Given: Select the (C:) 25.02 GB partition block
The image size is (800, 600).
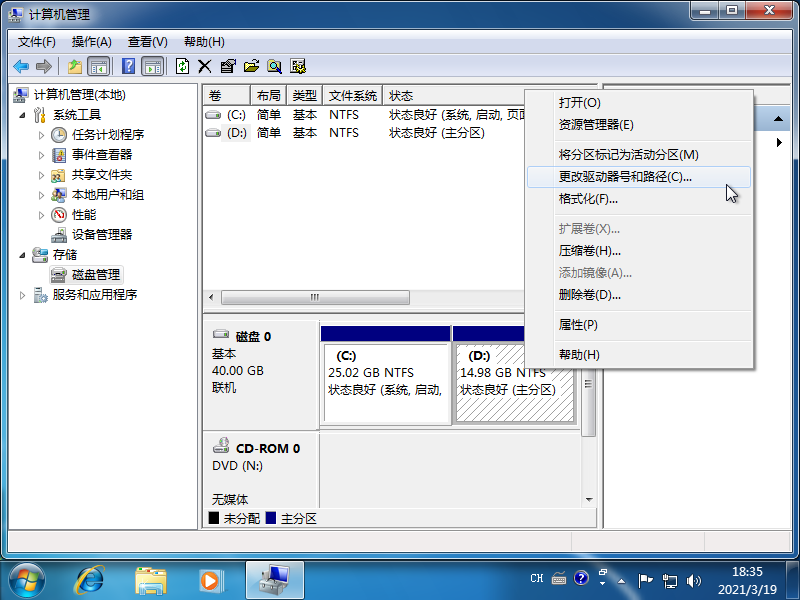Looking at the screenshot, I should click(x=386, y=383).
